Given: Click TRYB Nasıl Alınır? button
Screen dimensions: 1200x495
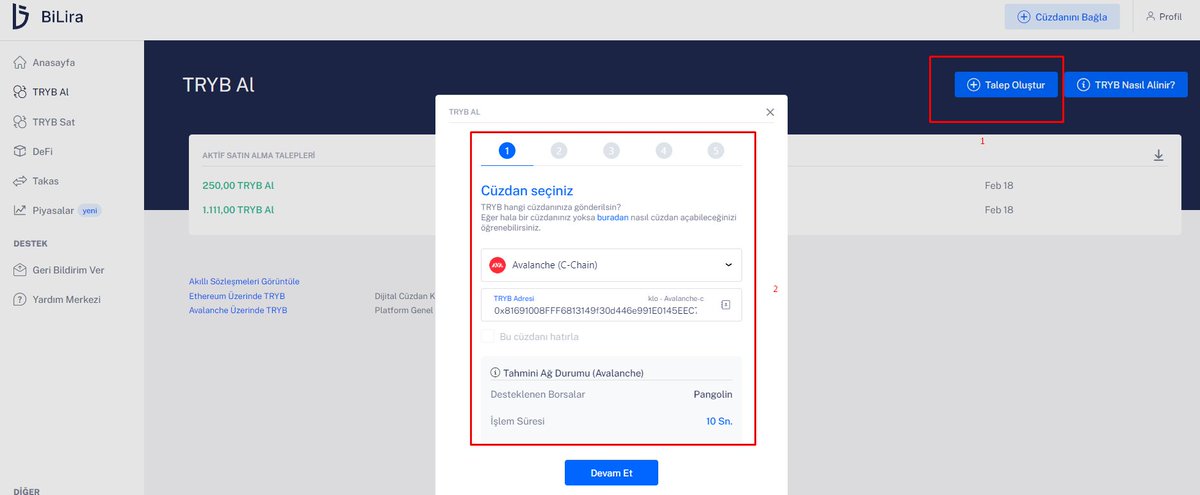Looking at the screenshot, I should tap(1125, 85).
